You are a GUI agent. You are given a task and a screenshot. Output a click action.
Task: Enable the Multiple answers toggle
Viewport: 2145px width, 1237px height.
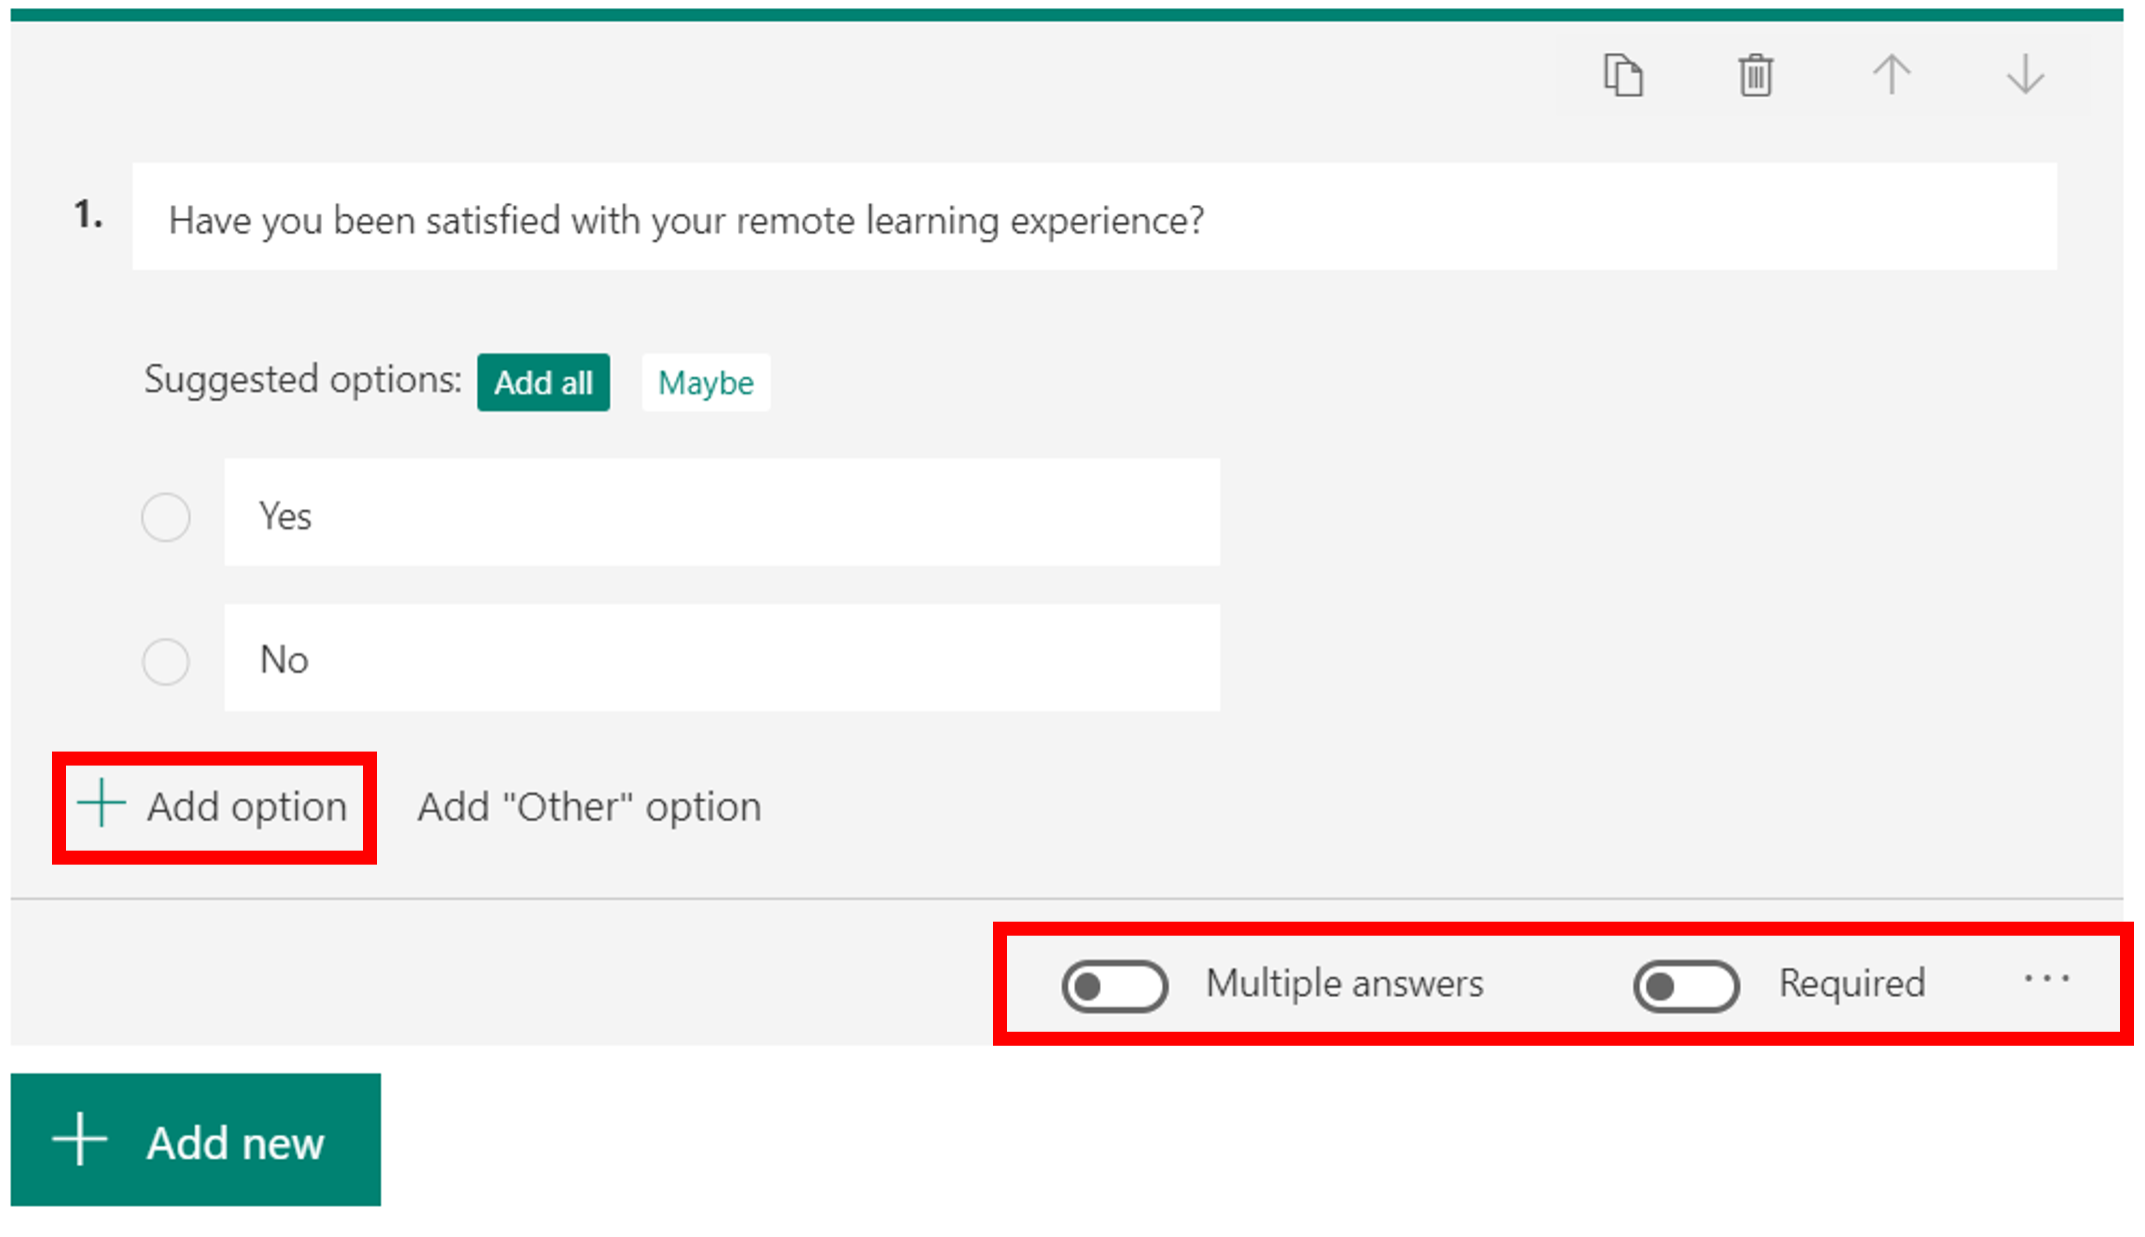click(x=1114, y=986)
